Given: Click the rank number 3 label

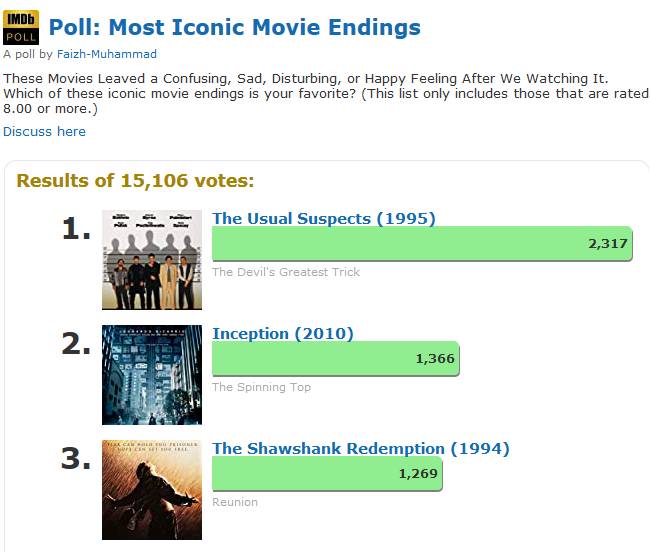Looking at the screenshot, I should click(x=76, y=459).
